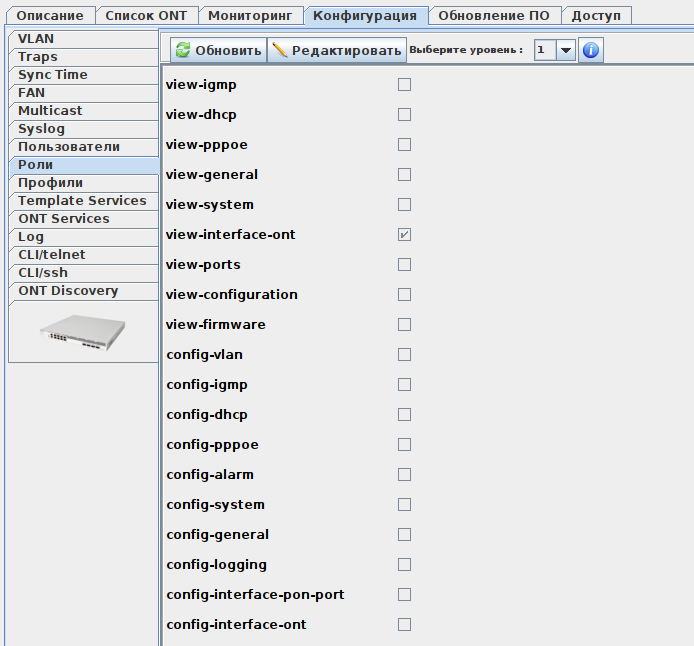Image resolution: width=694 pixels, height=646 pixels.
Task: Check the config-vlan checkbox
Action: click(x=404, y=354)
